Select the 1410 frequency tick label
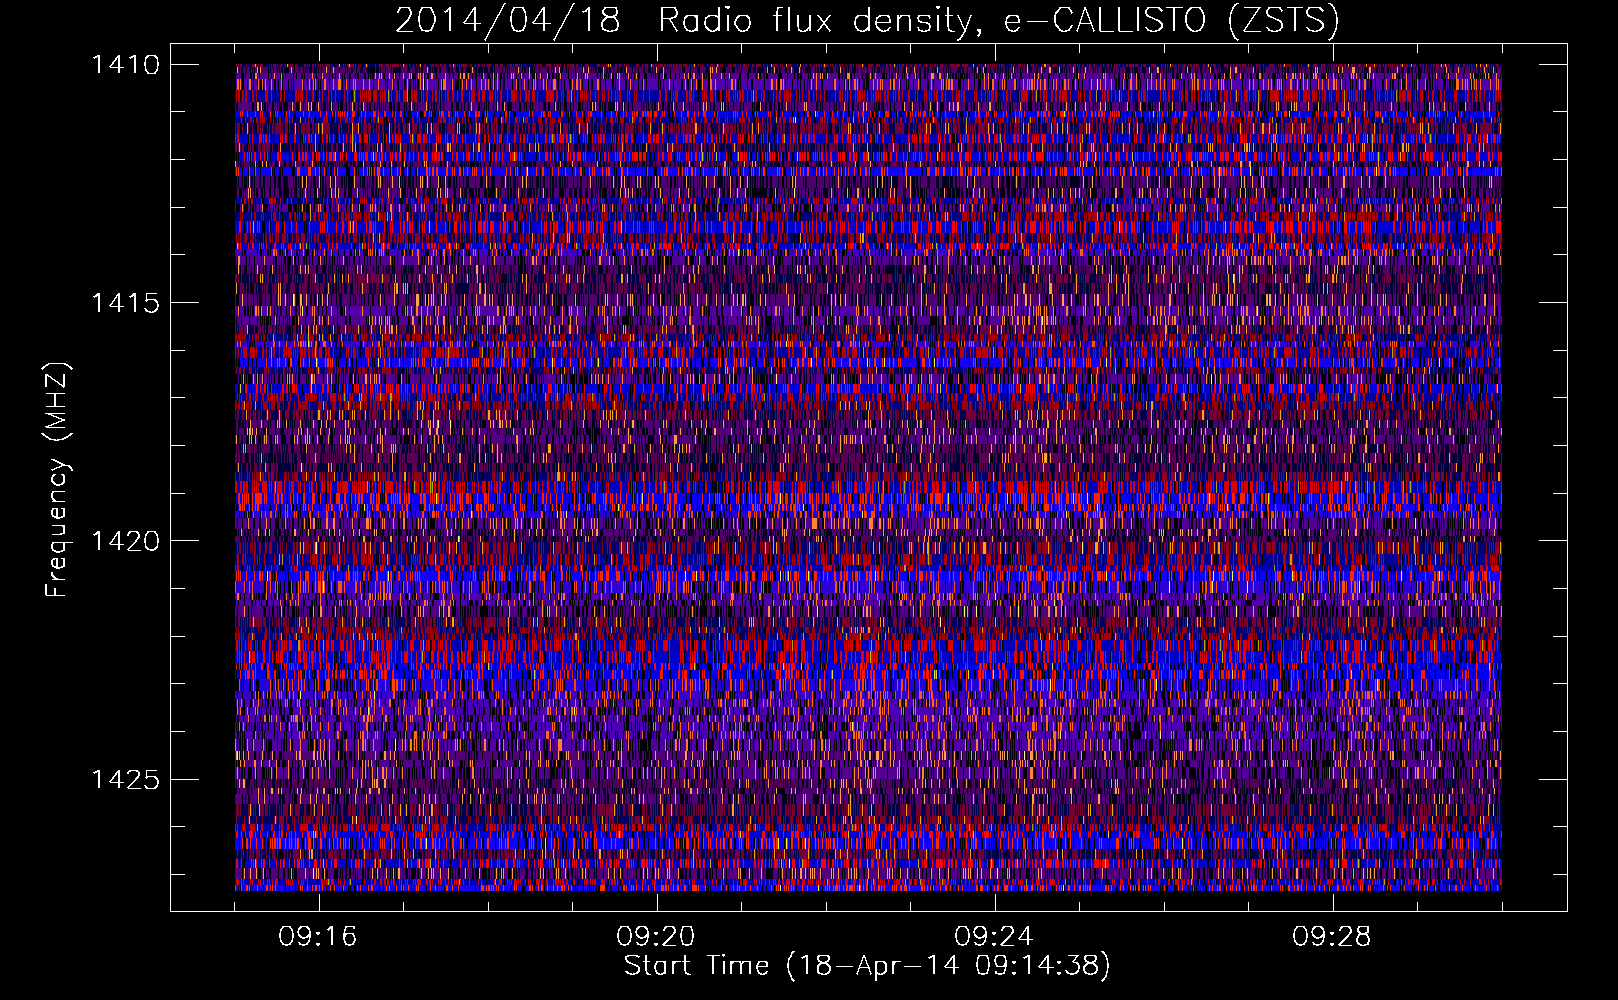 pos(125,65)
